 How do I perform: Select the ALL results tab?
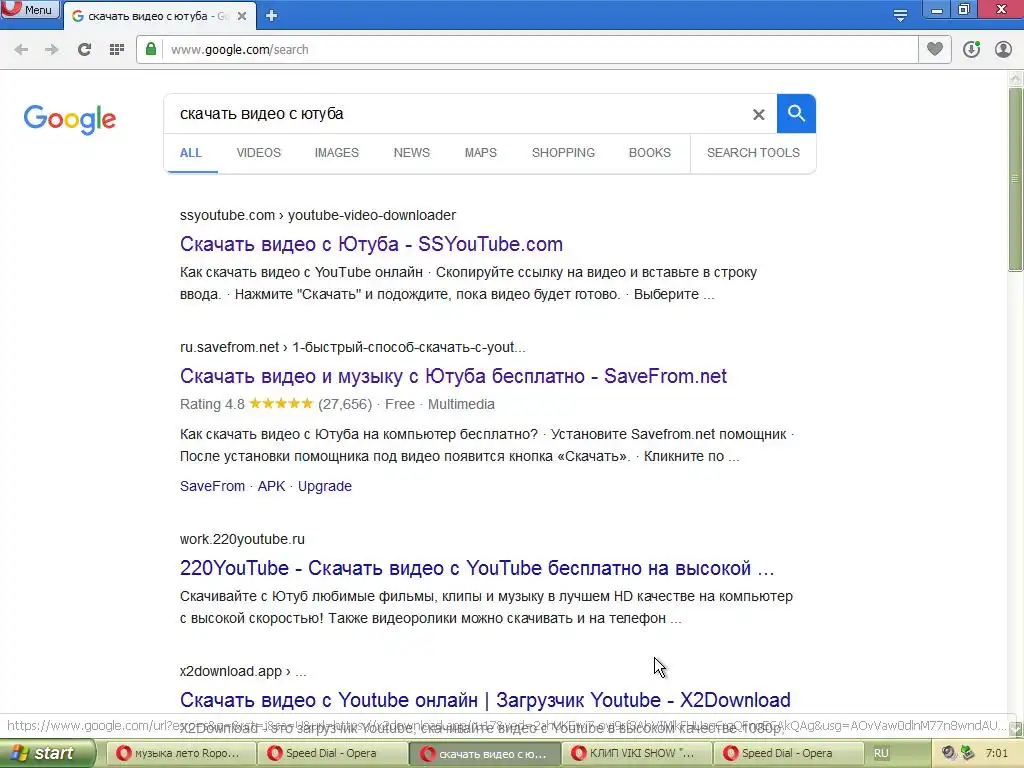coord(191,153)
